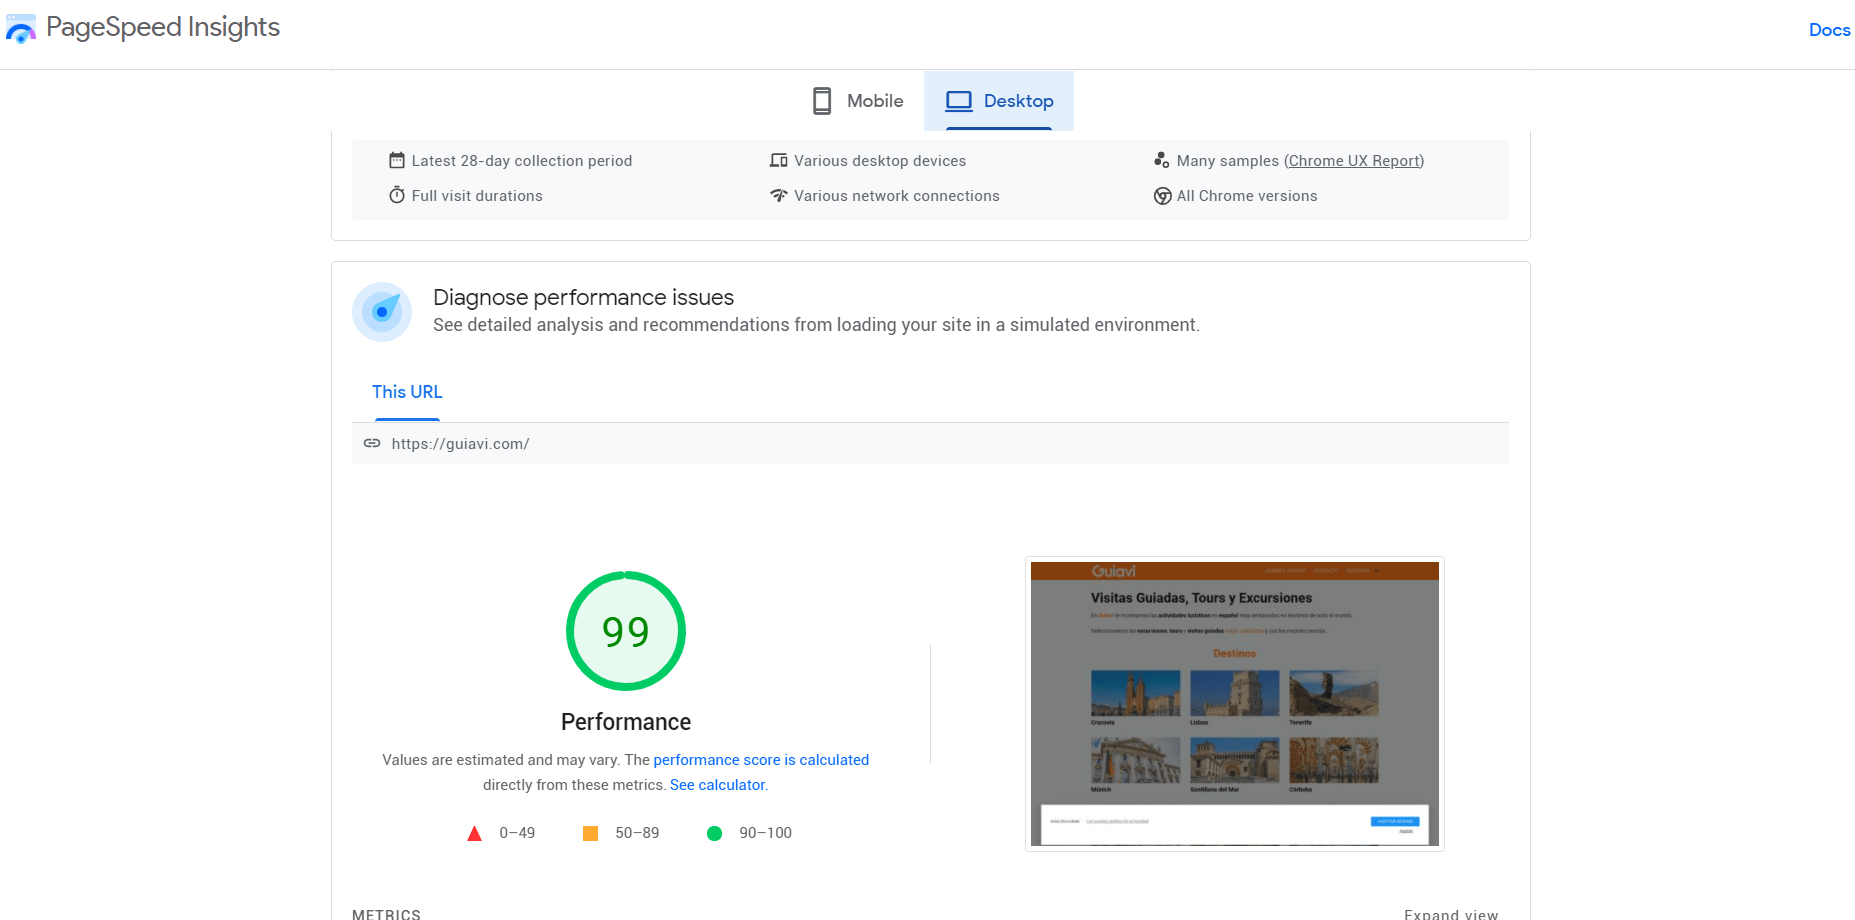Open the Docs link
The width and height of the screenshot is (1855, 920).
(x=1829, y=30)
